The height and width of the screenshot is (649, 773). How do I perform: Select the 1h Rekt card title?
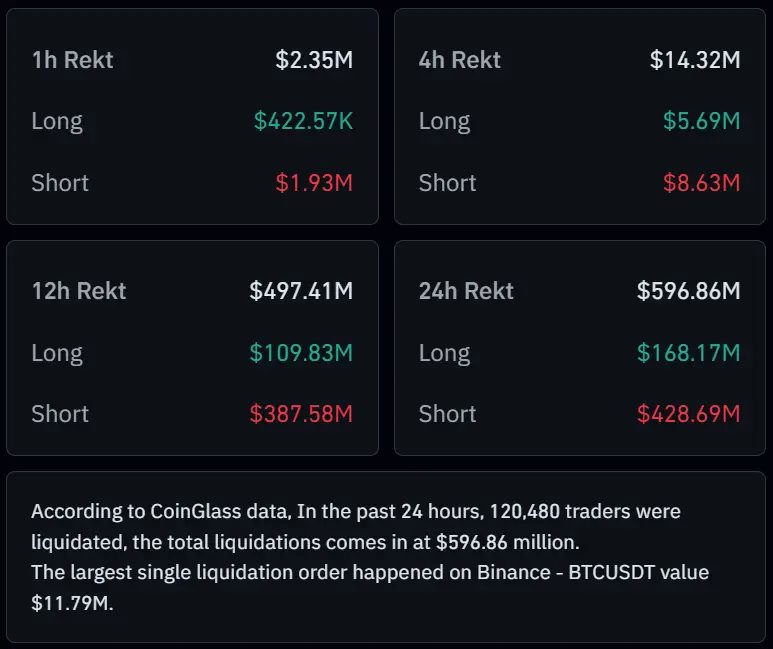pos(72,60)
